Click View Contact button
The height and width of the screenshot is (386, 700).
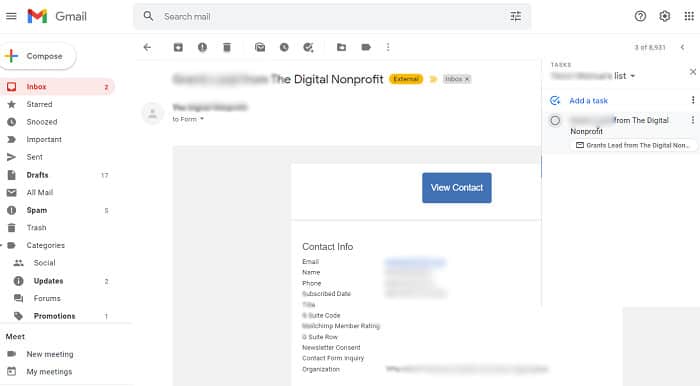pos(457,188)
